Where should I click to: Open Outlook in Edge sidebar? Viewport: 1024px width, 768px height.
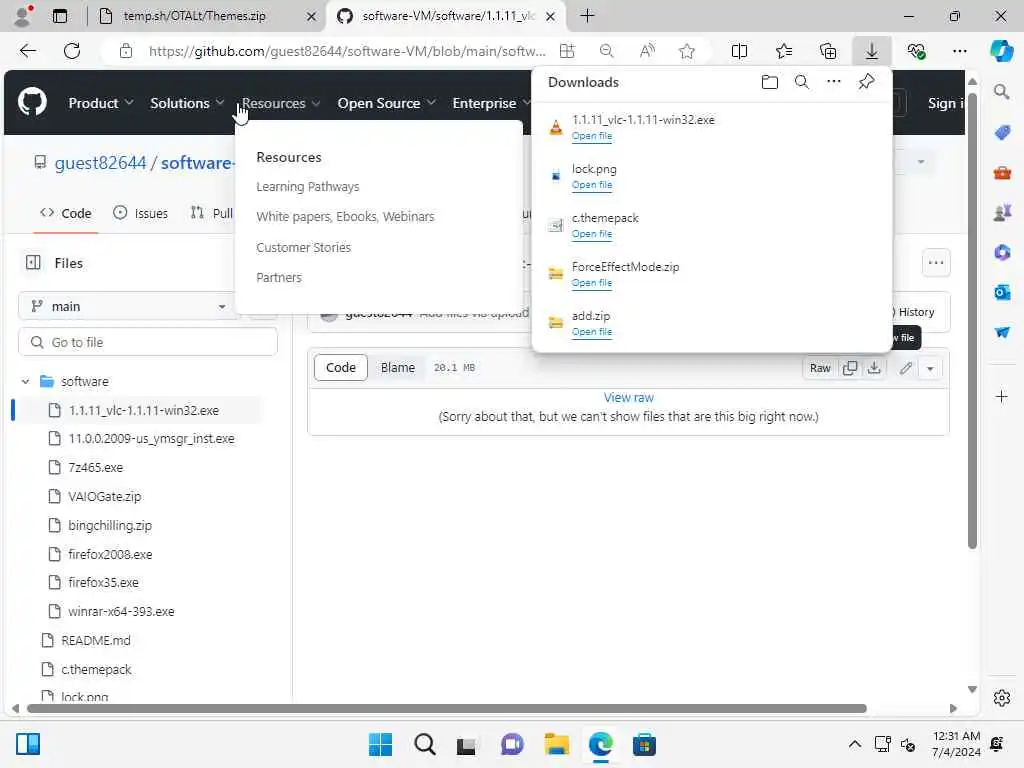point(1002,292)
